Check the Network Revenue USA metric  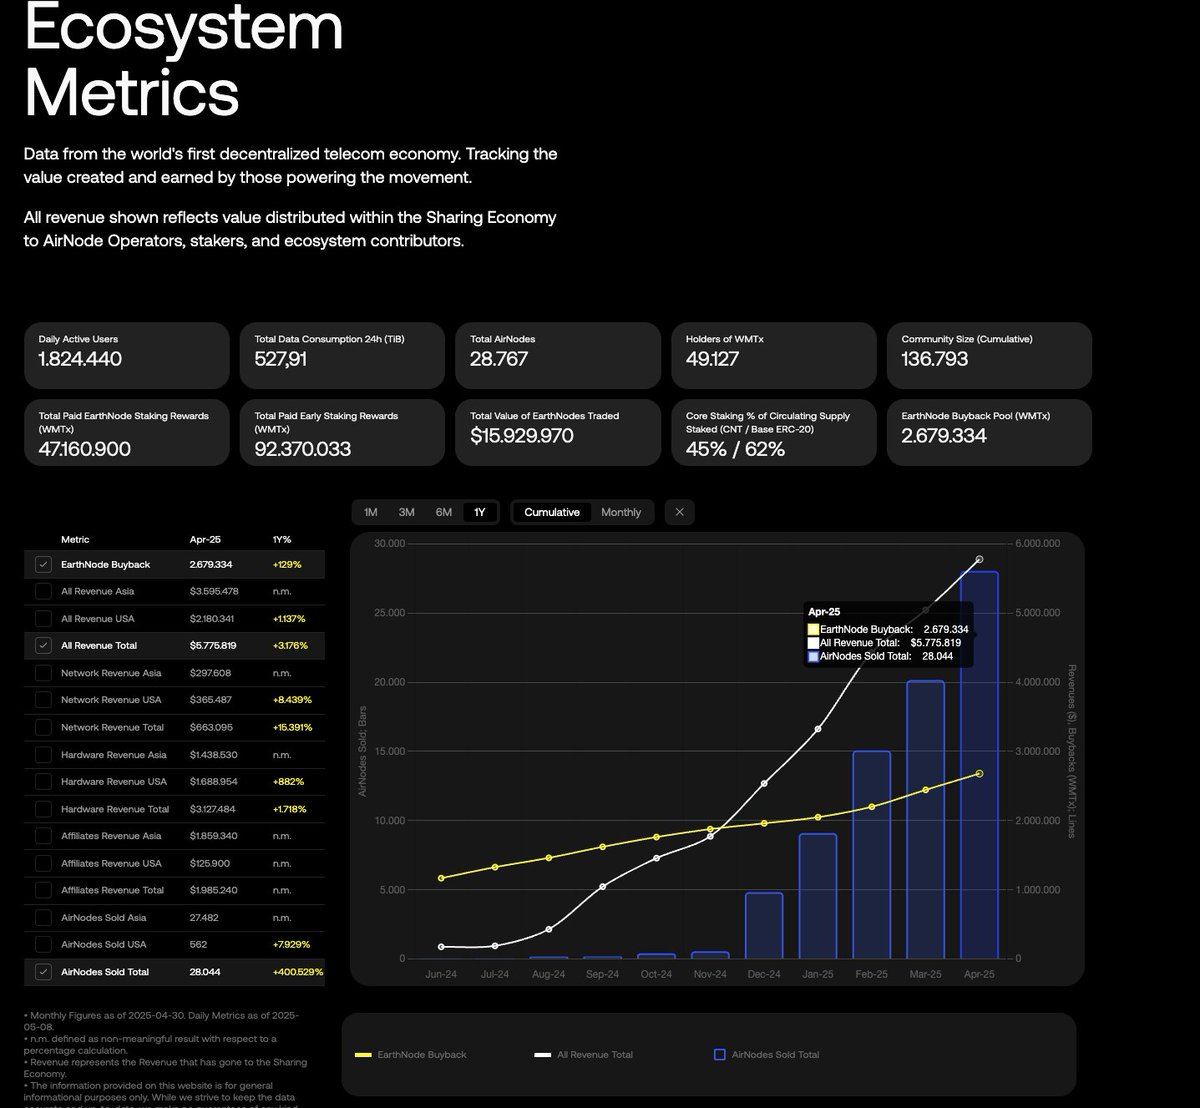click(43, 700)
